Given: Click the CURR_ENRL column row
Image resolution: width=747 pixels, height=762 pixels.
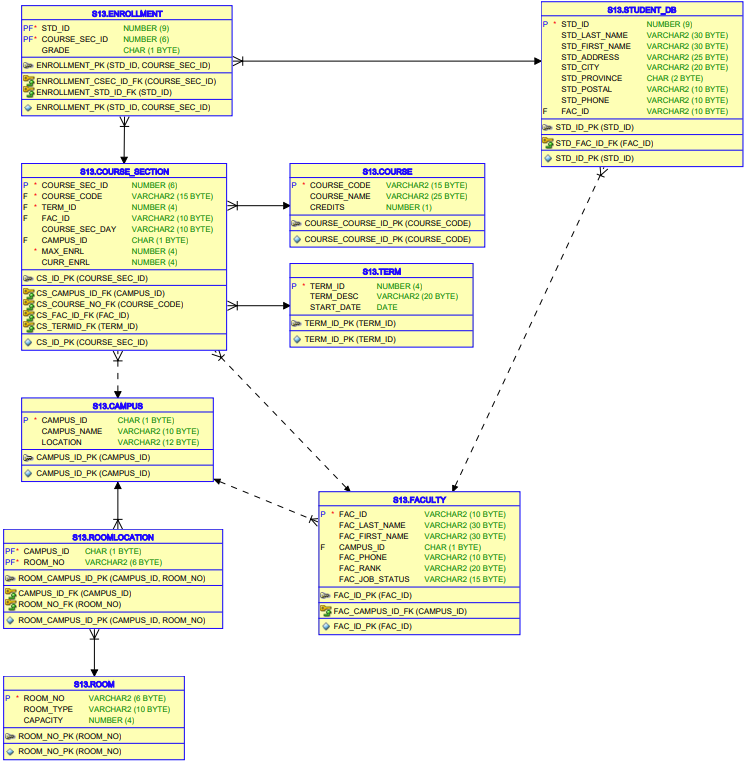Looking at the screenshot, I should point(124,262).
